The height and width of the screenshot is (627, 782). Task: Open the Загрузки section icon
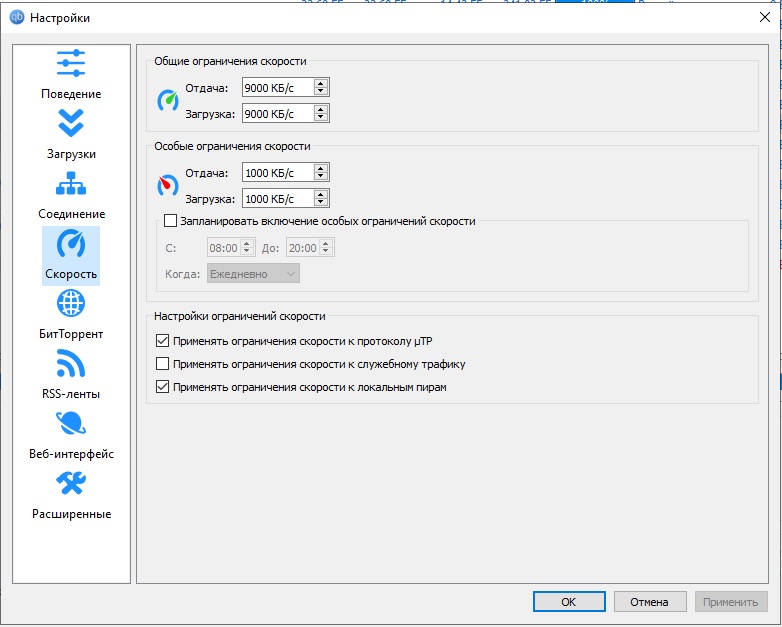point(71,123)
